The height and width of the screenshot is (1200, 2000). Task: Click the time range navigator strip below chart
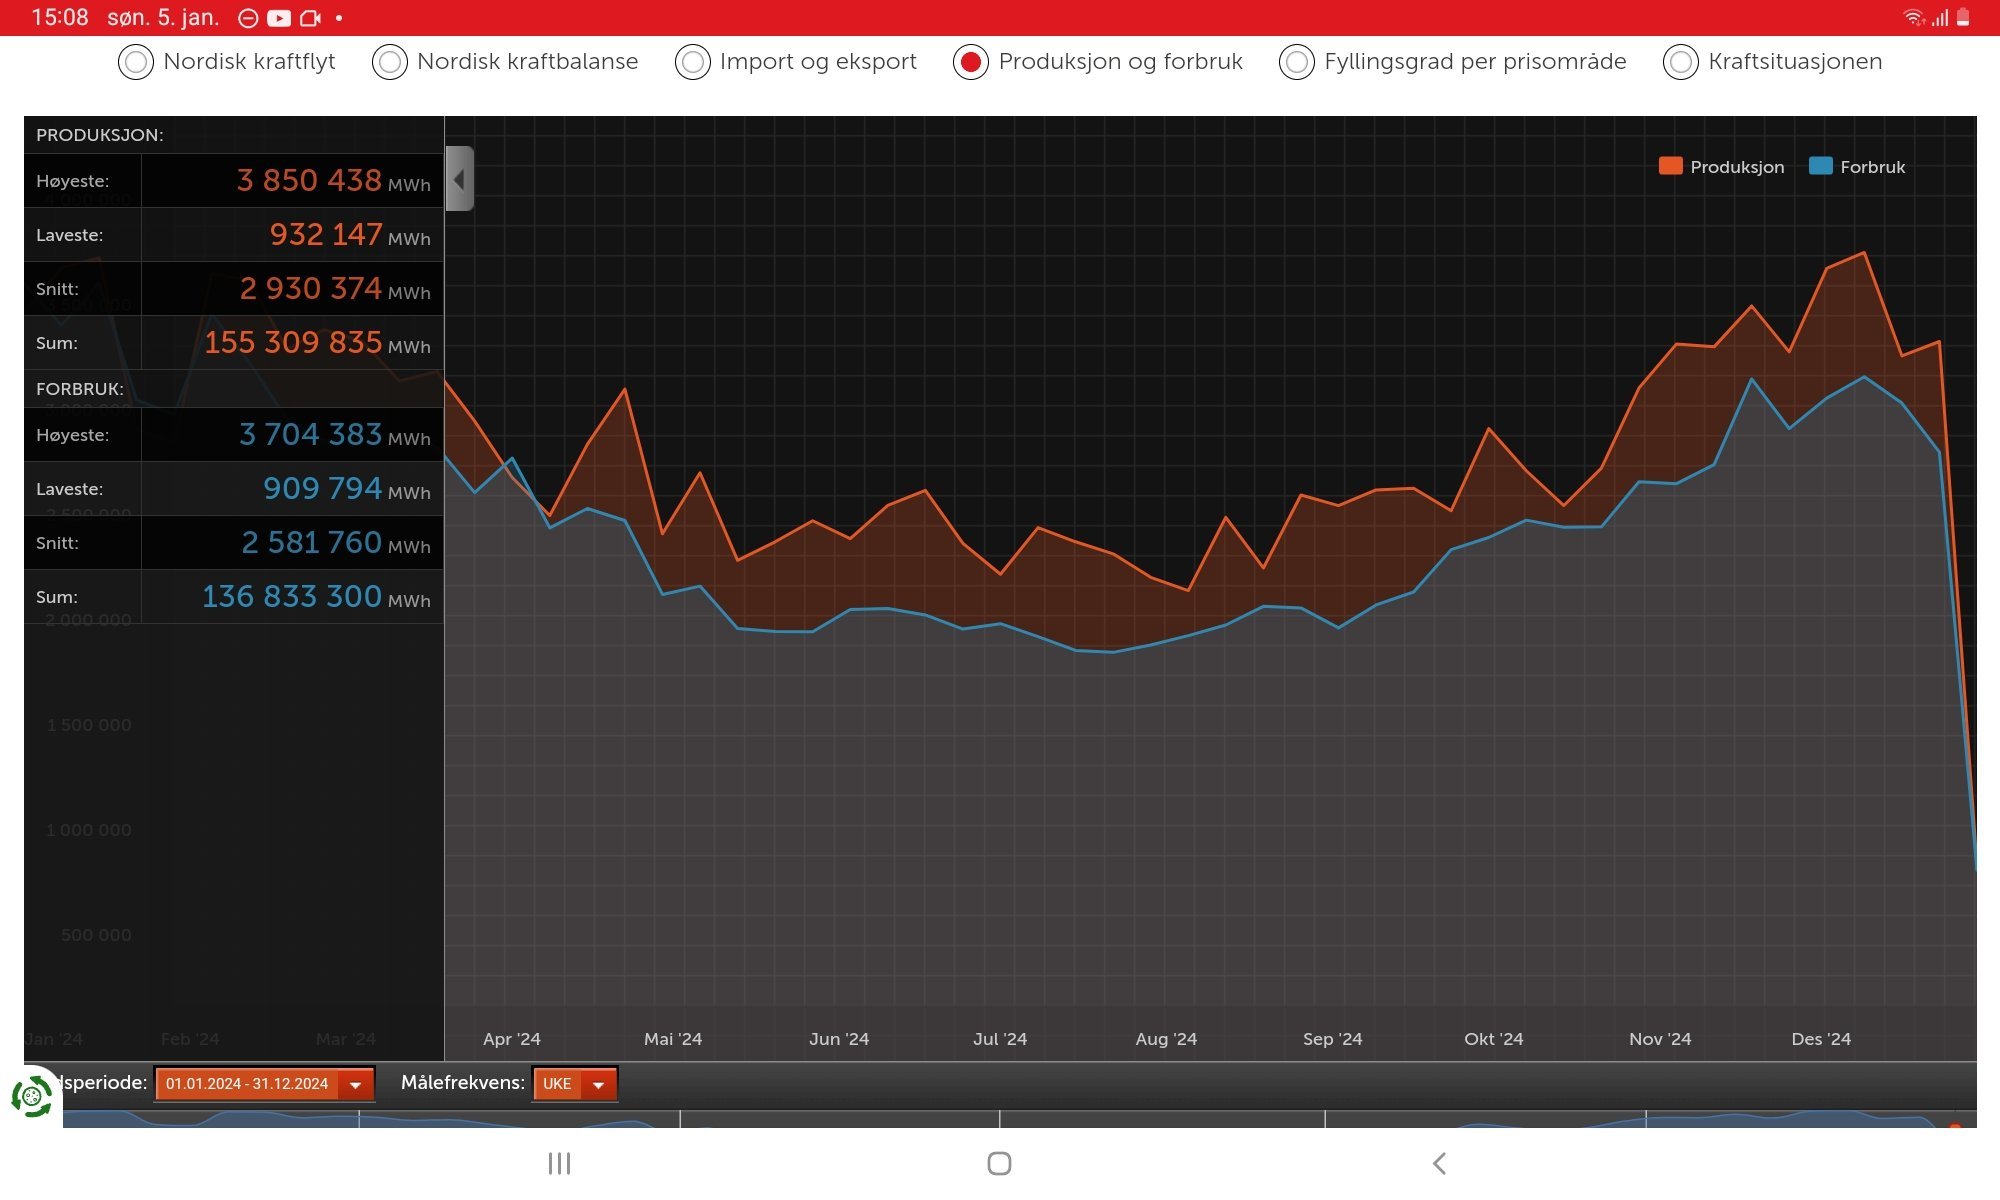[x=1020, y=1119]
